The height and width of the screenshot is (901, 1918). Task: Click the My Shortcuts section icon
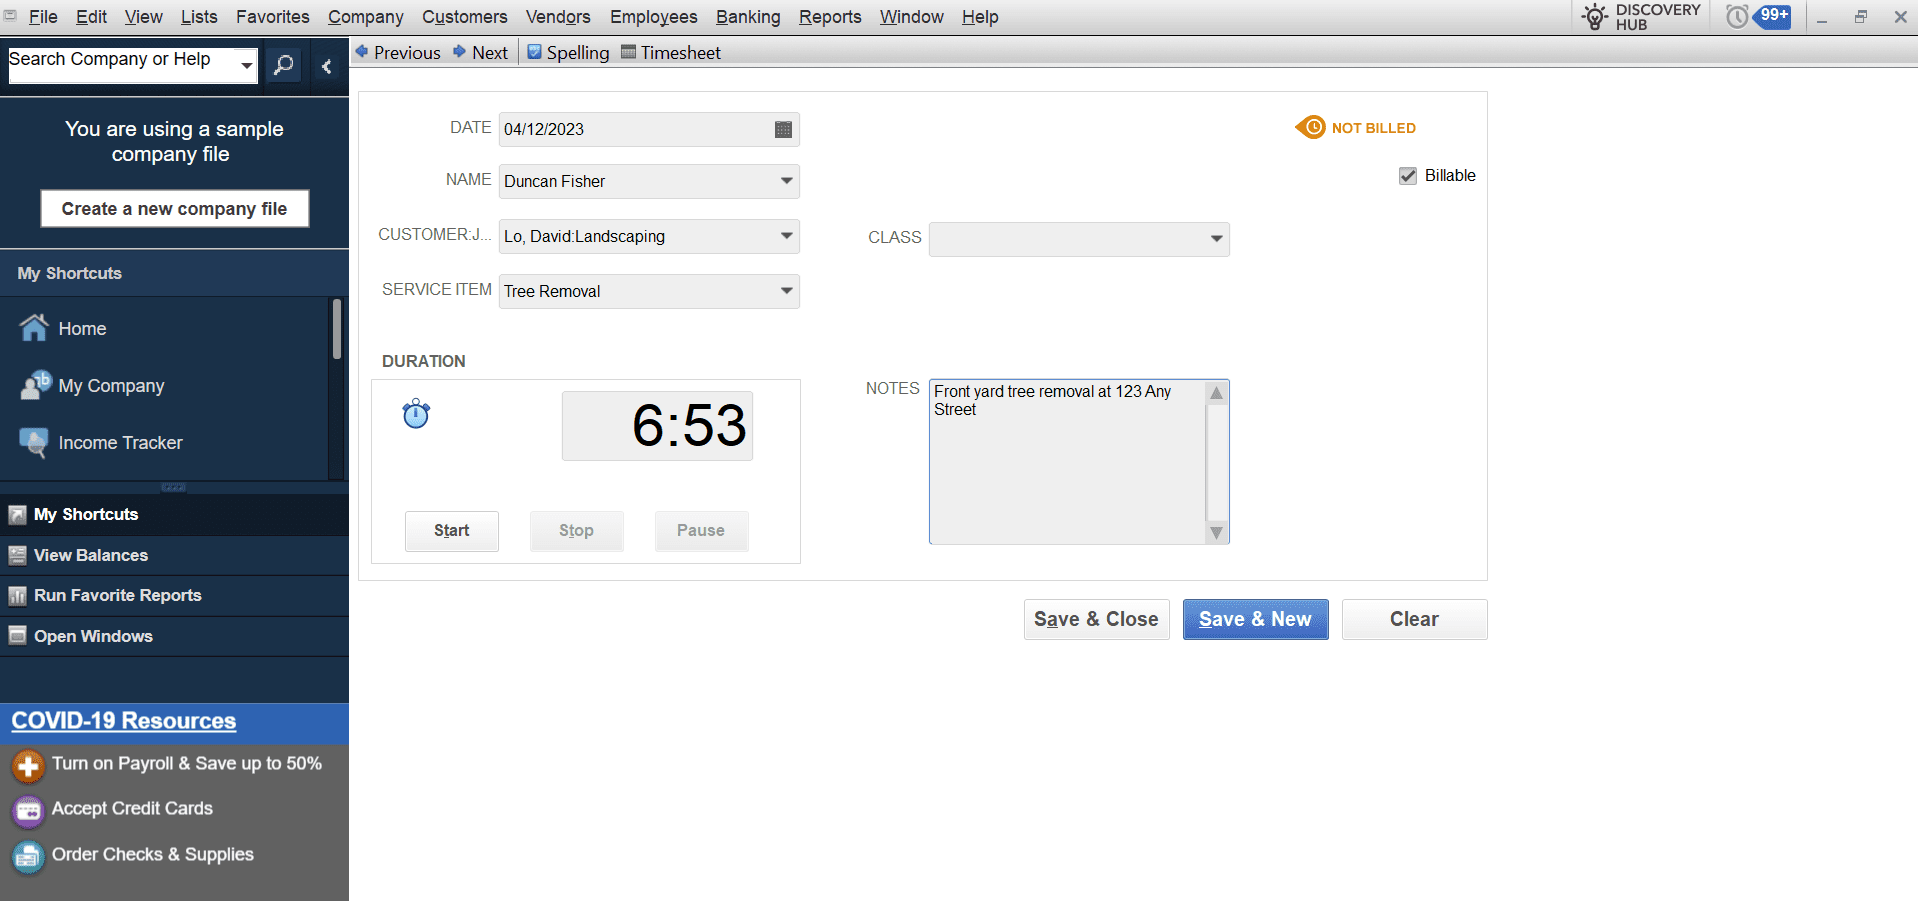tap(17, 515)
